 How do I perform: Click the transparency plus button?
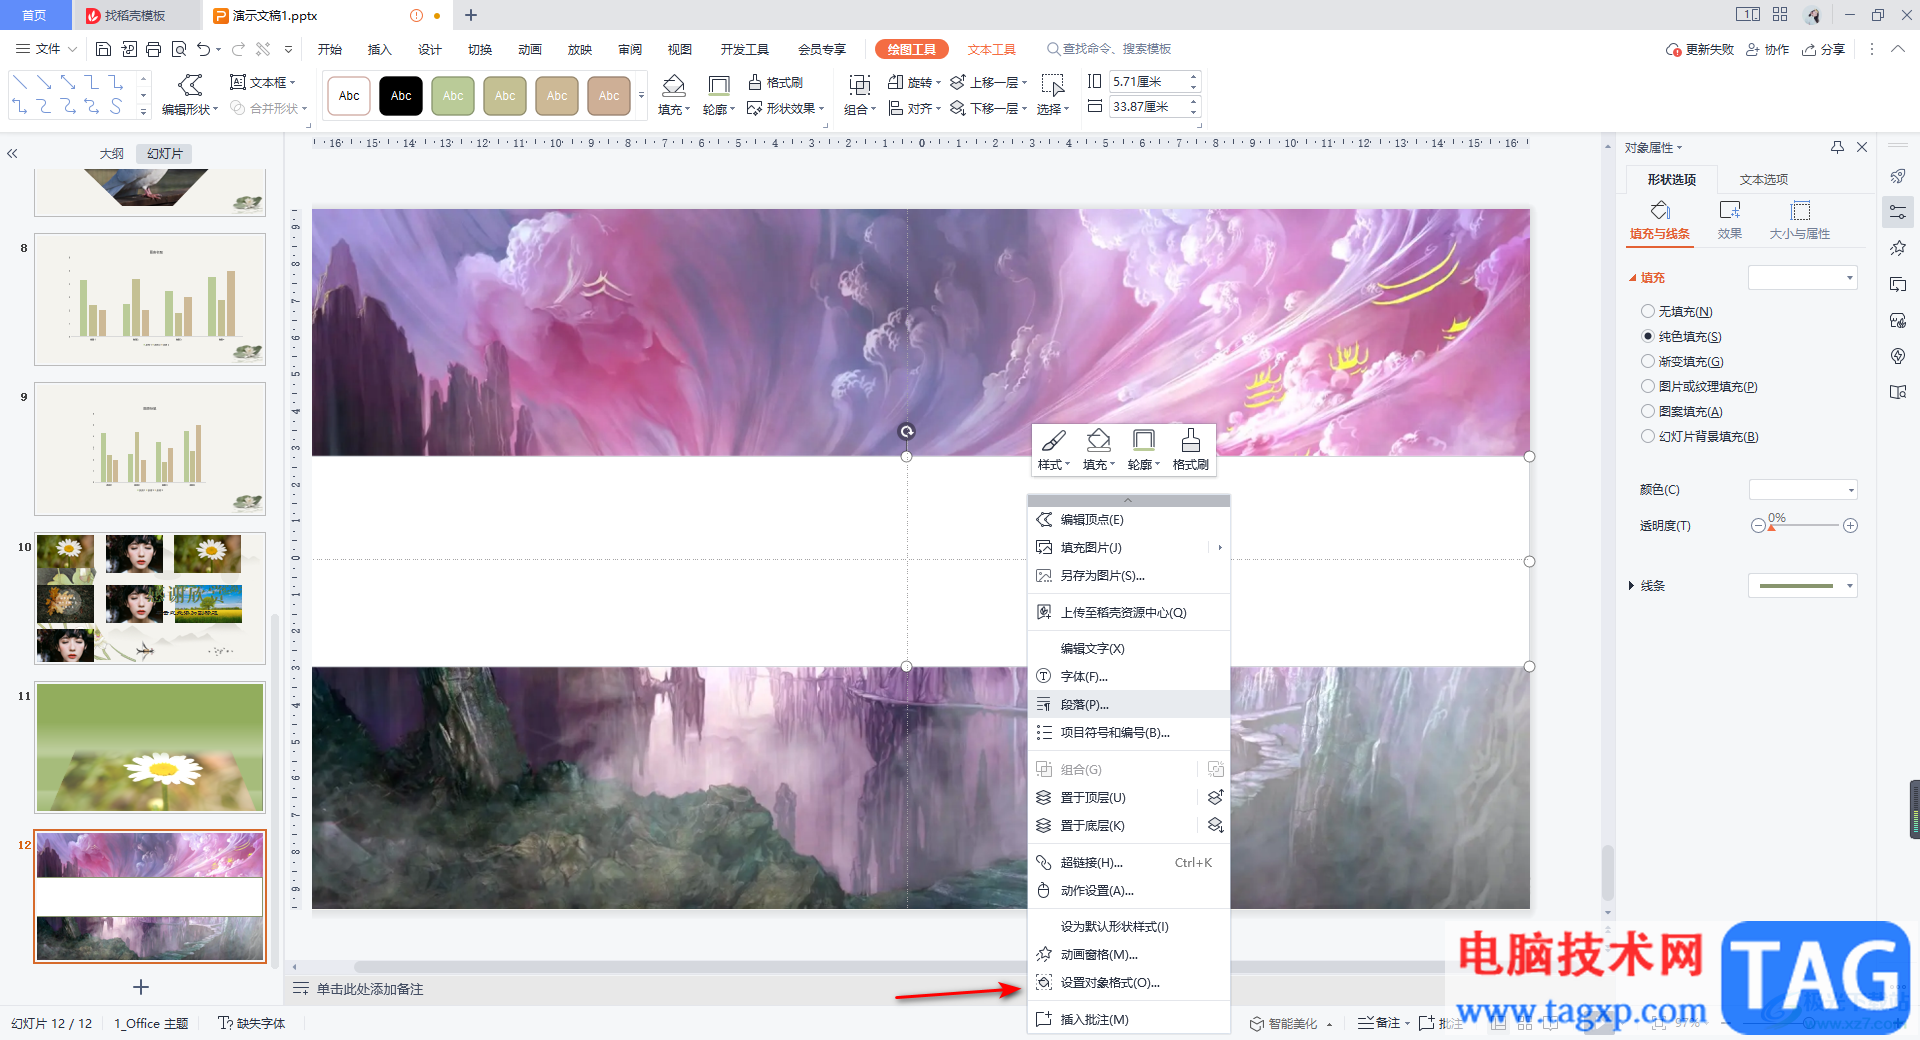(x=1850, y=525)
